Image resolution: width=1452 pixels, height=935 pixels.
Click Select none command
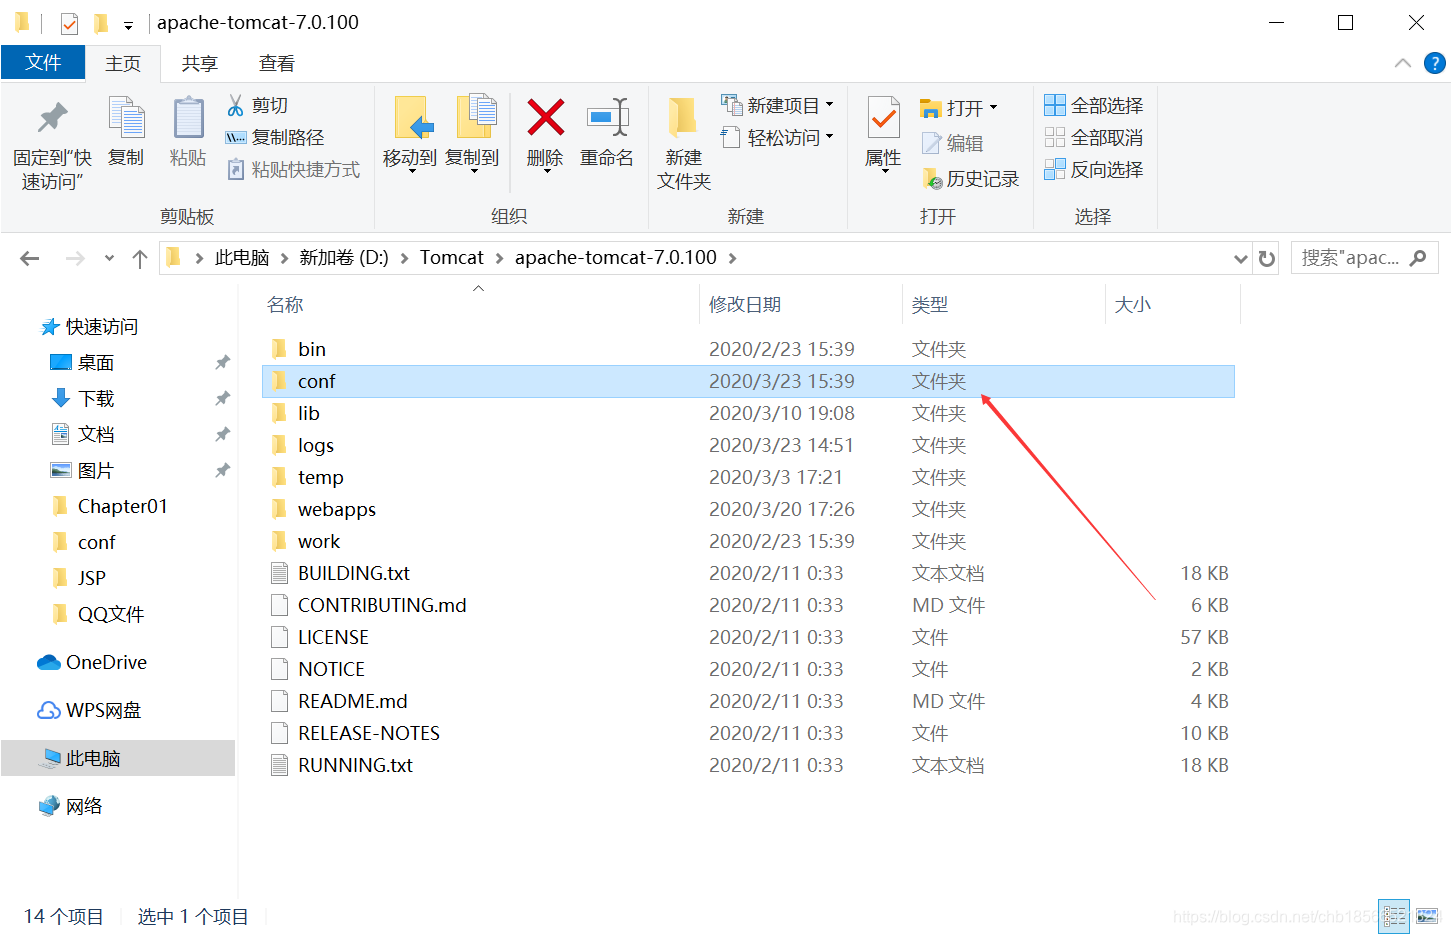(x=1093, y=137)
